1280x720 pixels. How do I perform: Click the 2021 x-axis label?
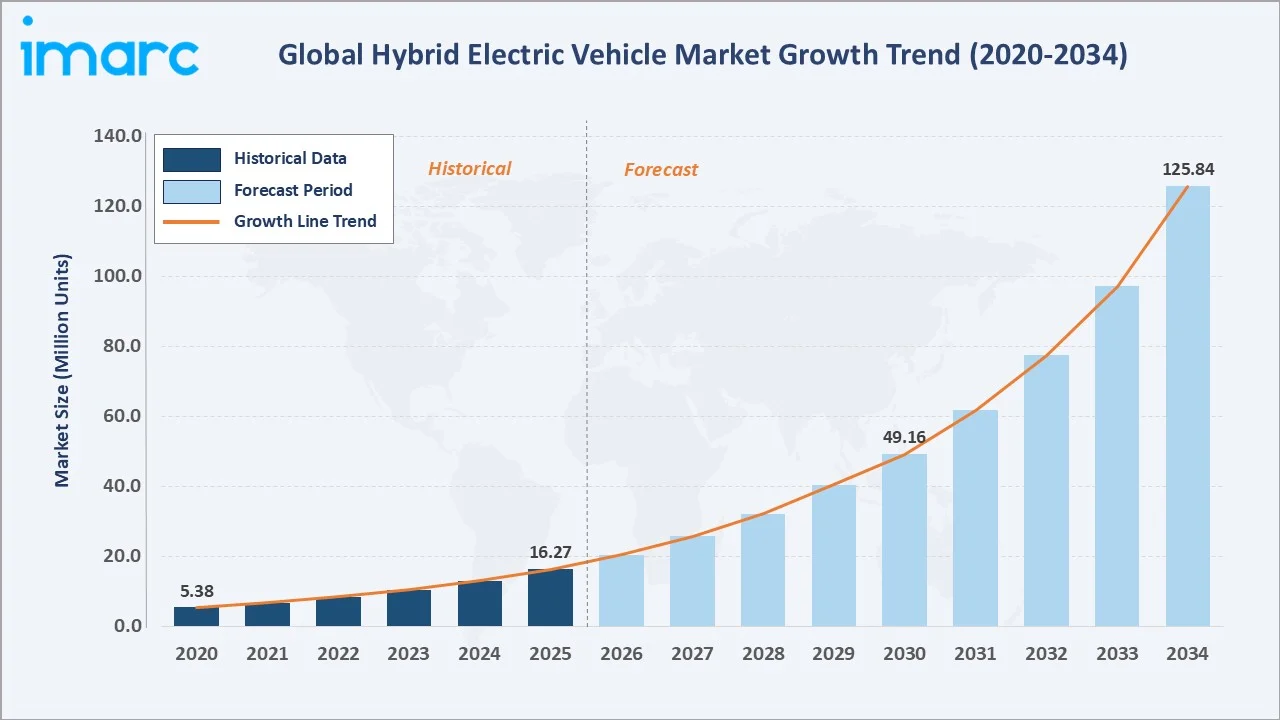click(x=267, y=654)
